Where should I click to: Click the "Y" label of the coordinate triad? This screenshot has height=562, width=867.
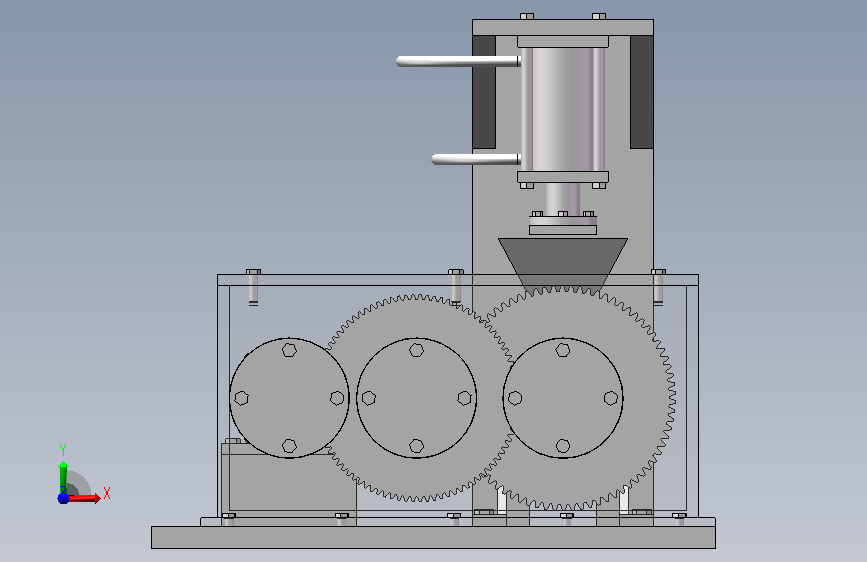63,450
